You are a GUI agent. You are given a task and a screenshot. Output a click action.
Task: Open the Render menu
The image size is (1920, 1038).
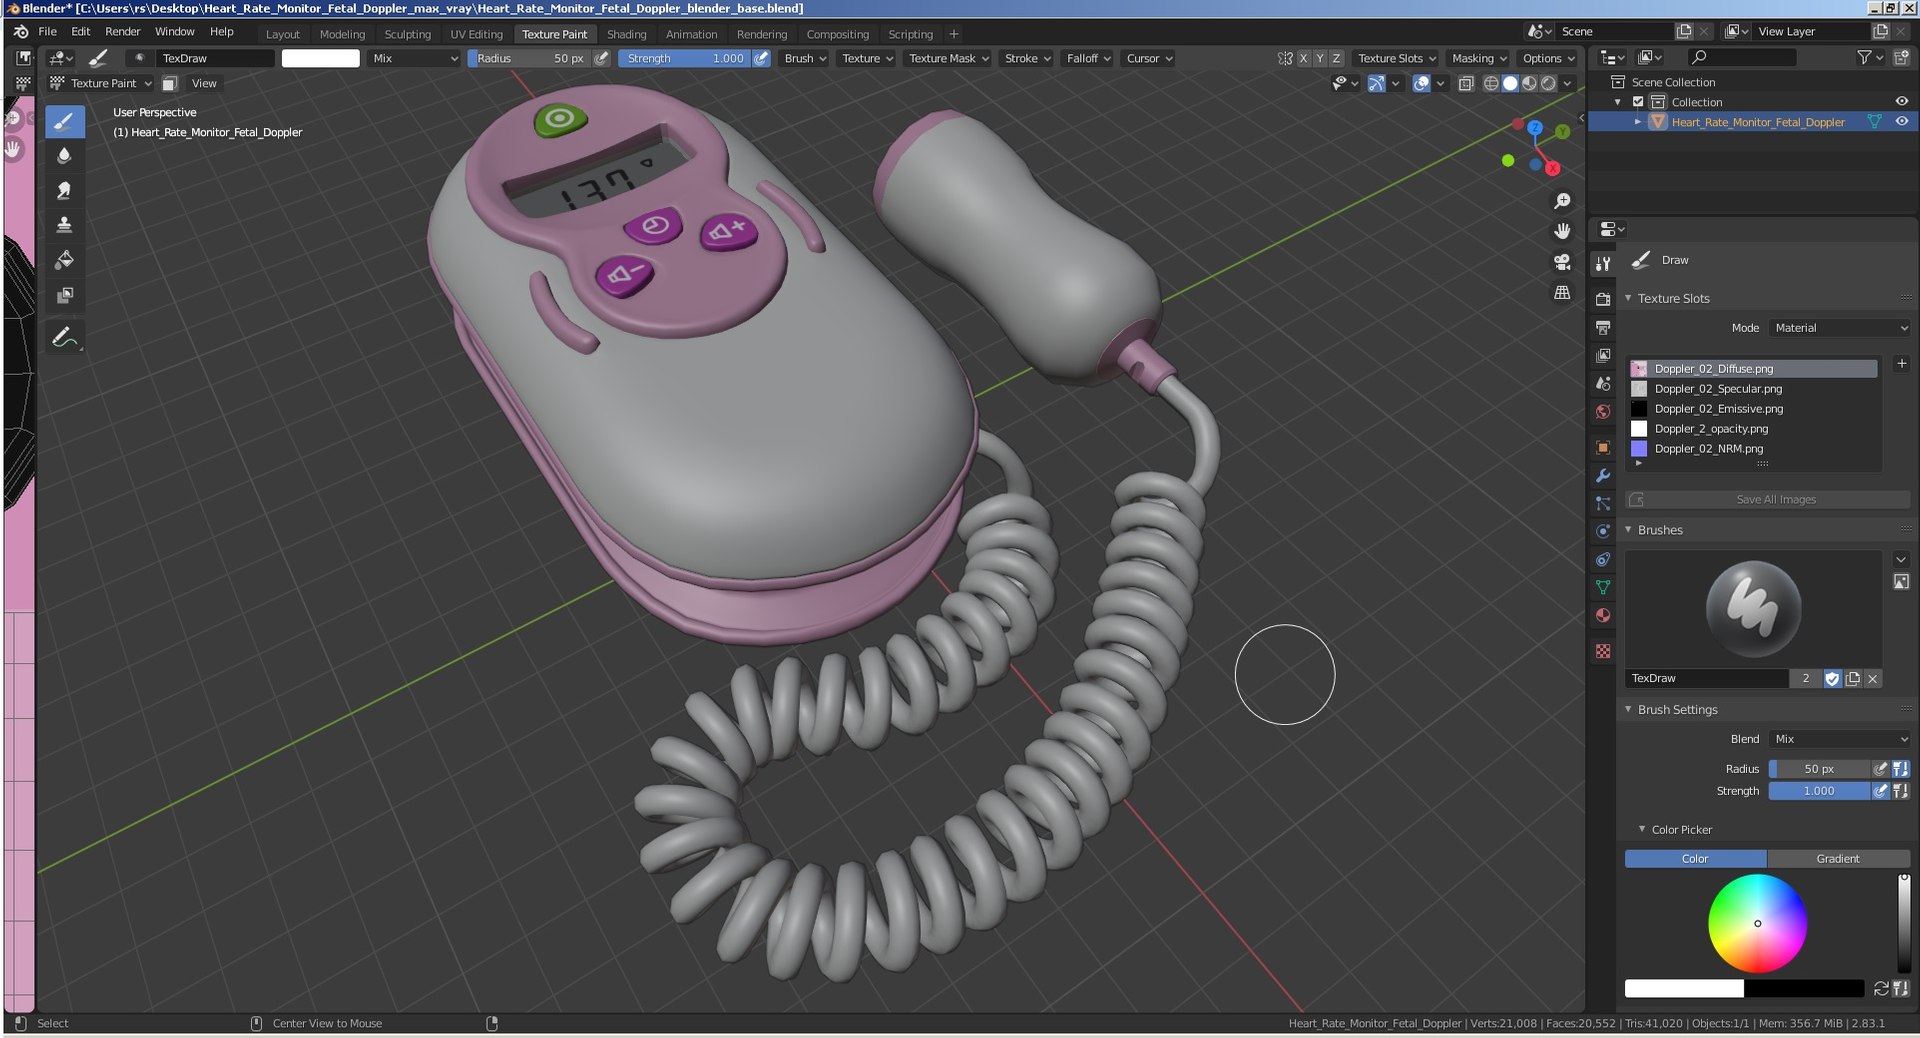[123, 32]
